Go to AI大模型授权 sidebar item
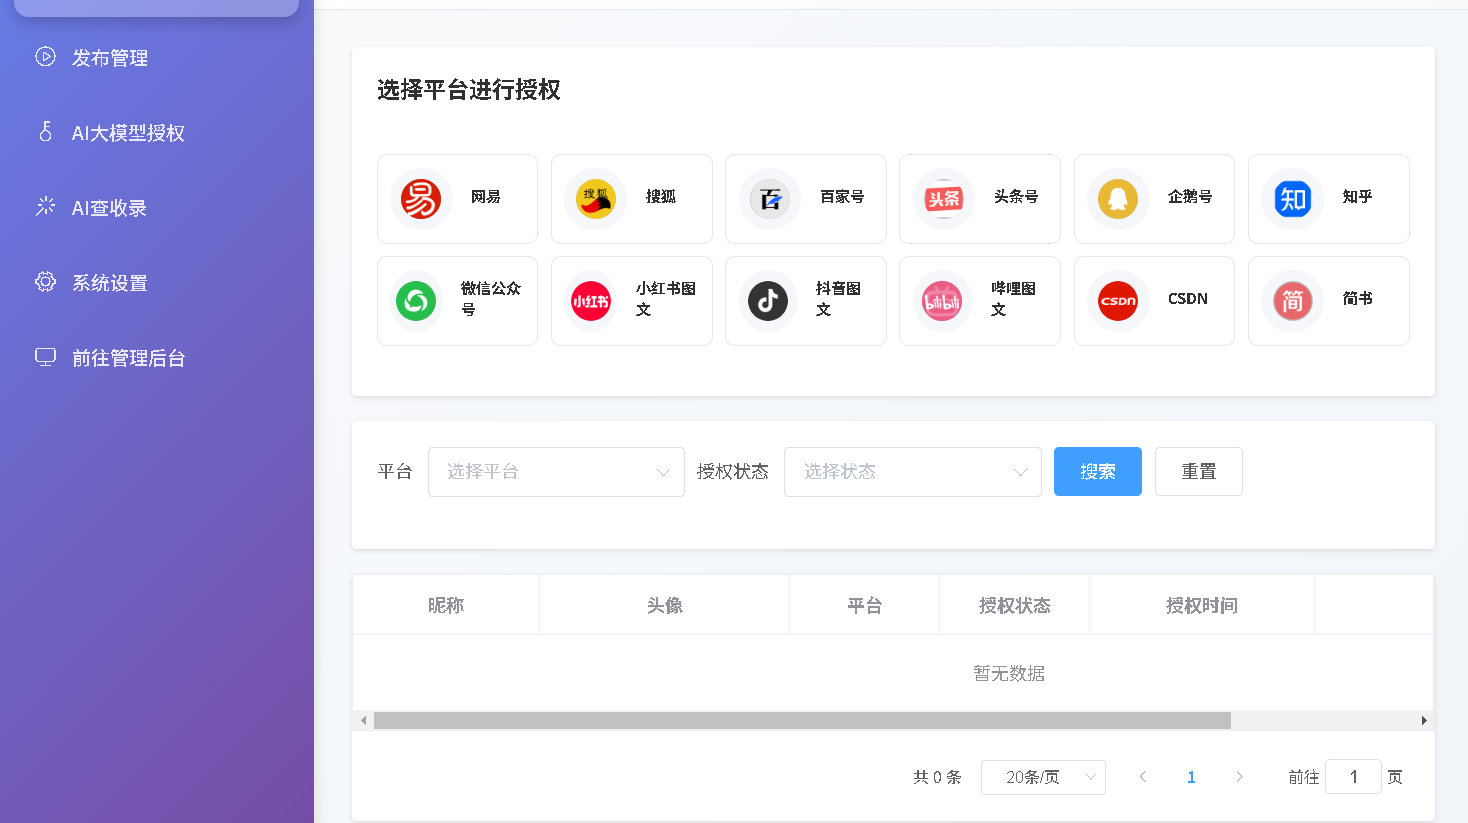Viewport: 1468px width, 823px height. pyautogui.click(x=127, y=133)
